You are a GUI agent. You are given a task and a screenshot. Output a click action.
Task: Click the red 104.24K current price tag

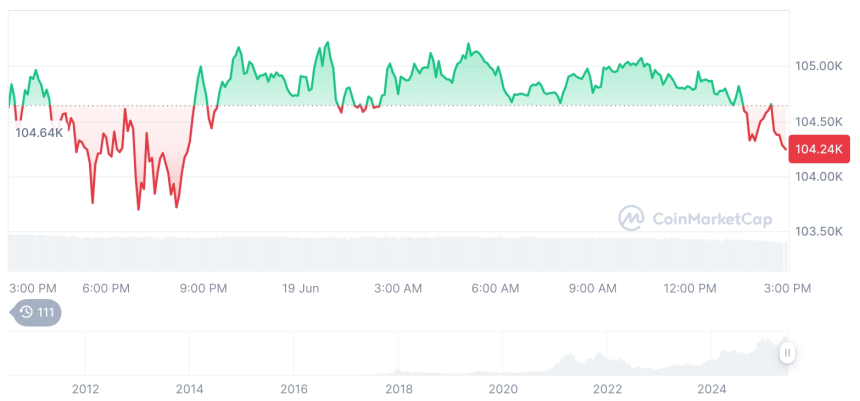point(819,150)
